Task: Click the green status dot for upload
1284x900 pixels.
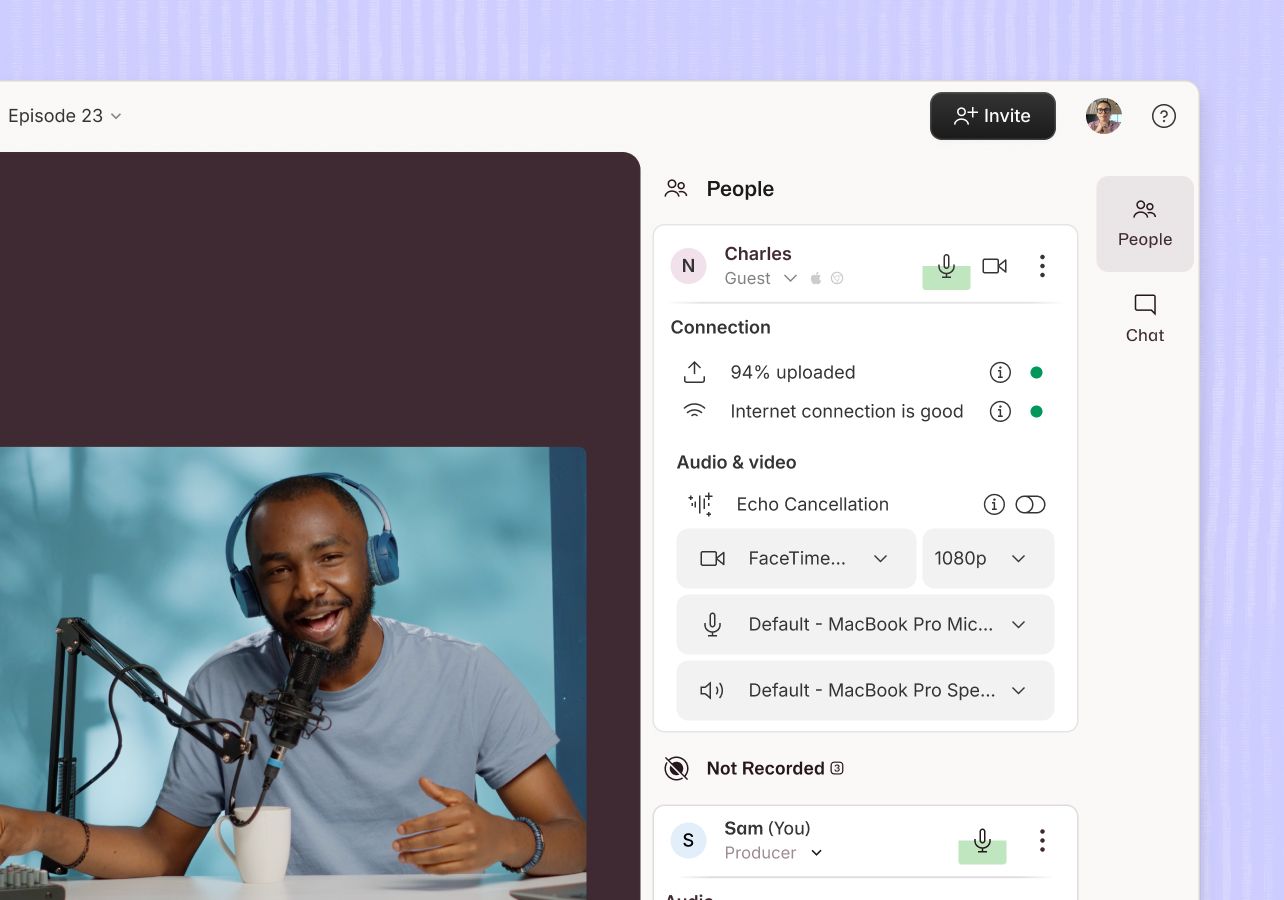Action: (x=1036, y=372)
